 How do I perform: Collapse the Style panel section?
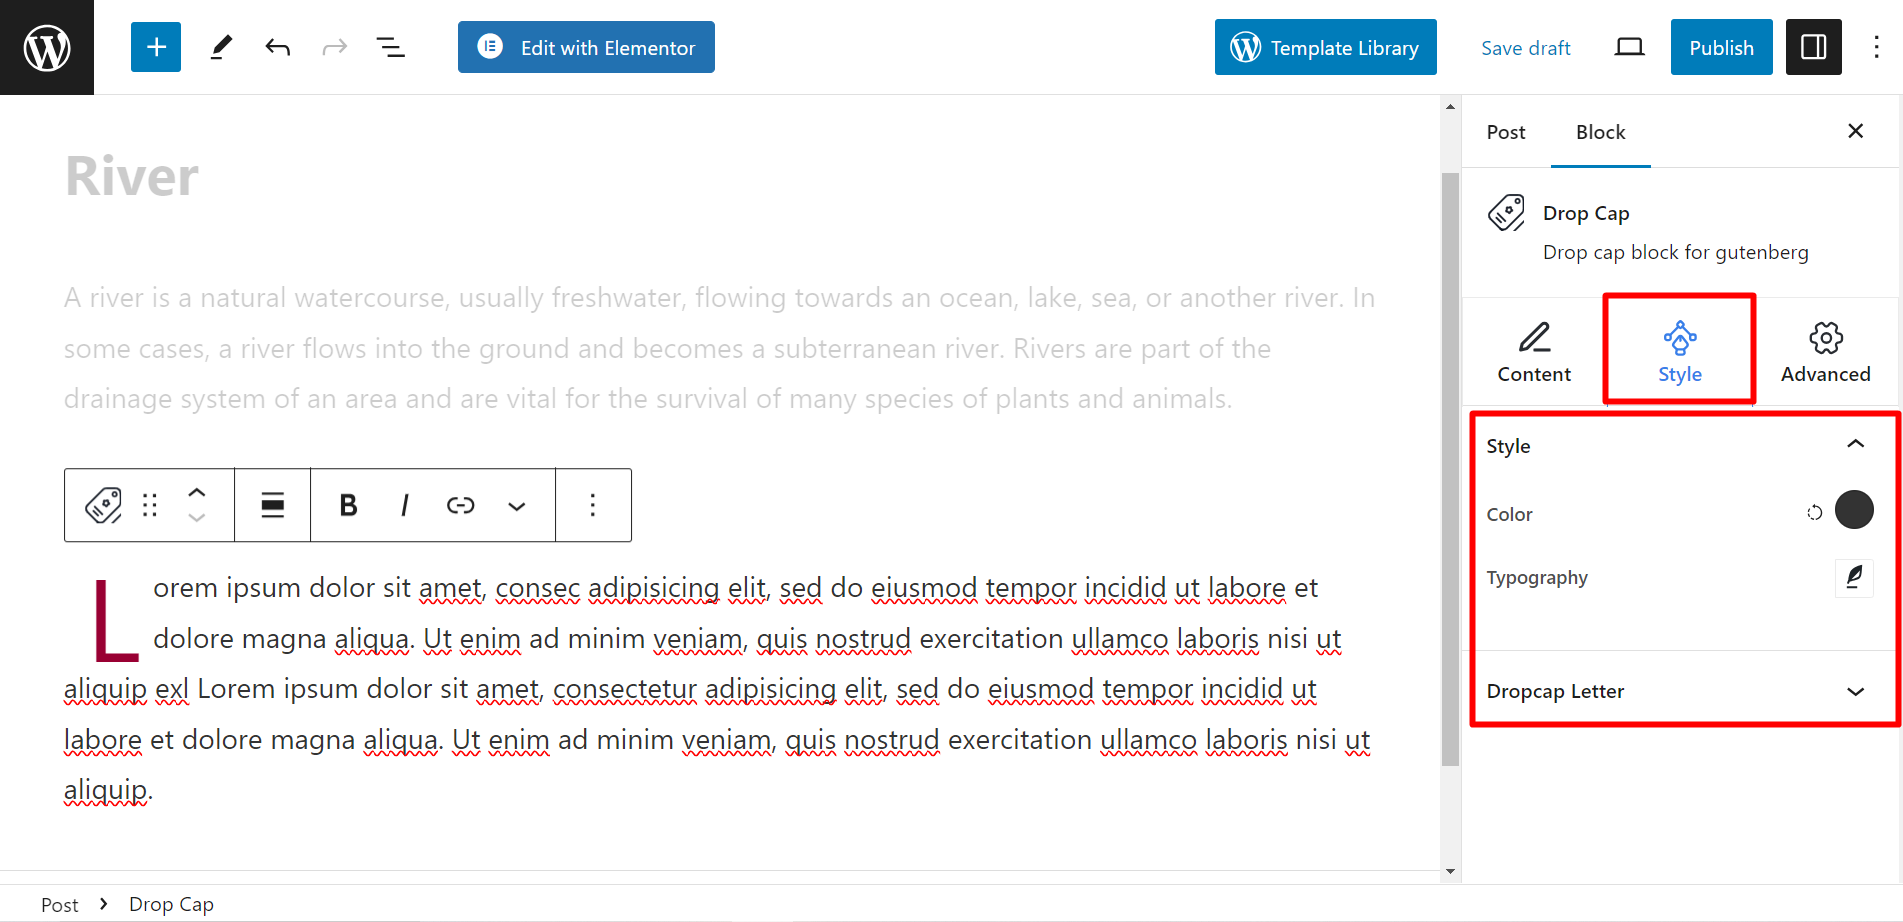coord(1855,445)
